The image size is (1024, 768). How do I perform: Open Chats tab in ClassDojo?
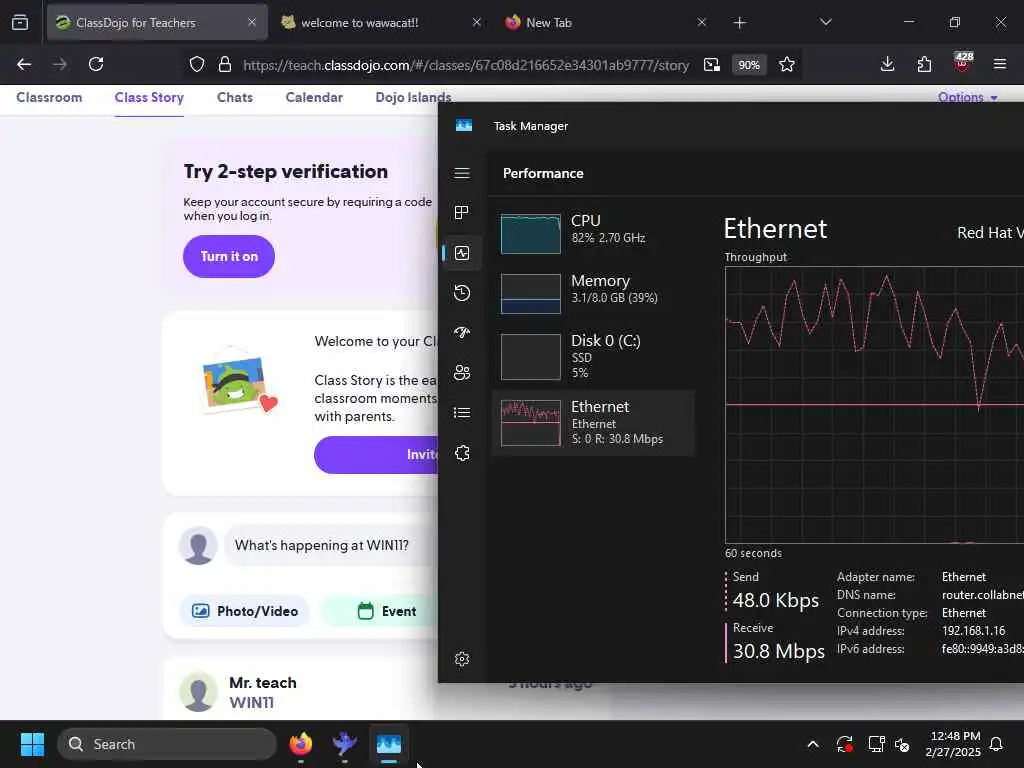coord(234,97)
